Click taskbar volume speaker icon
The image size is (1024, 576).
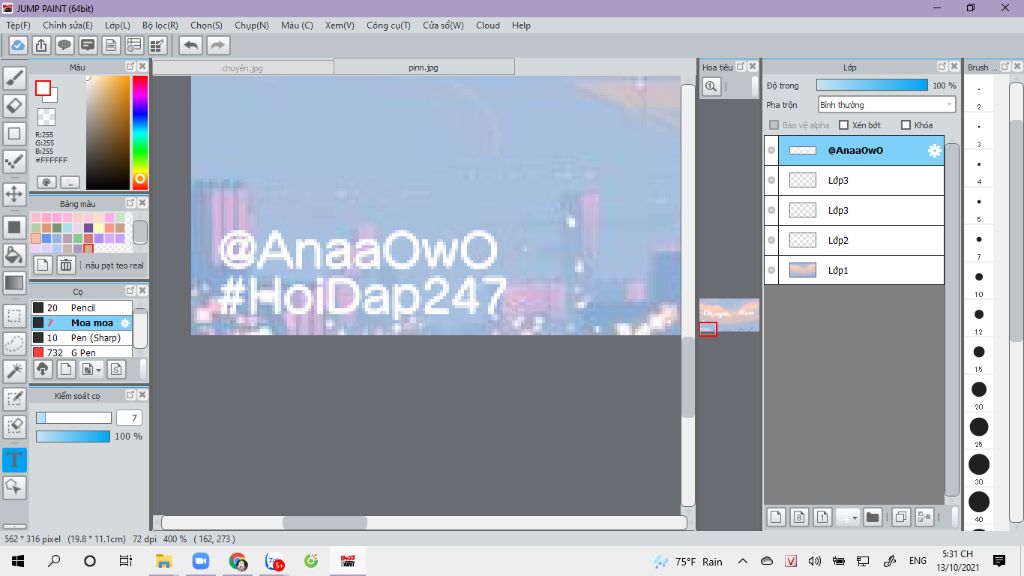(814, 561)
